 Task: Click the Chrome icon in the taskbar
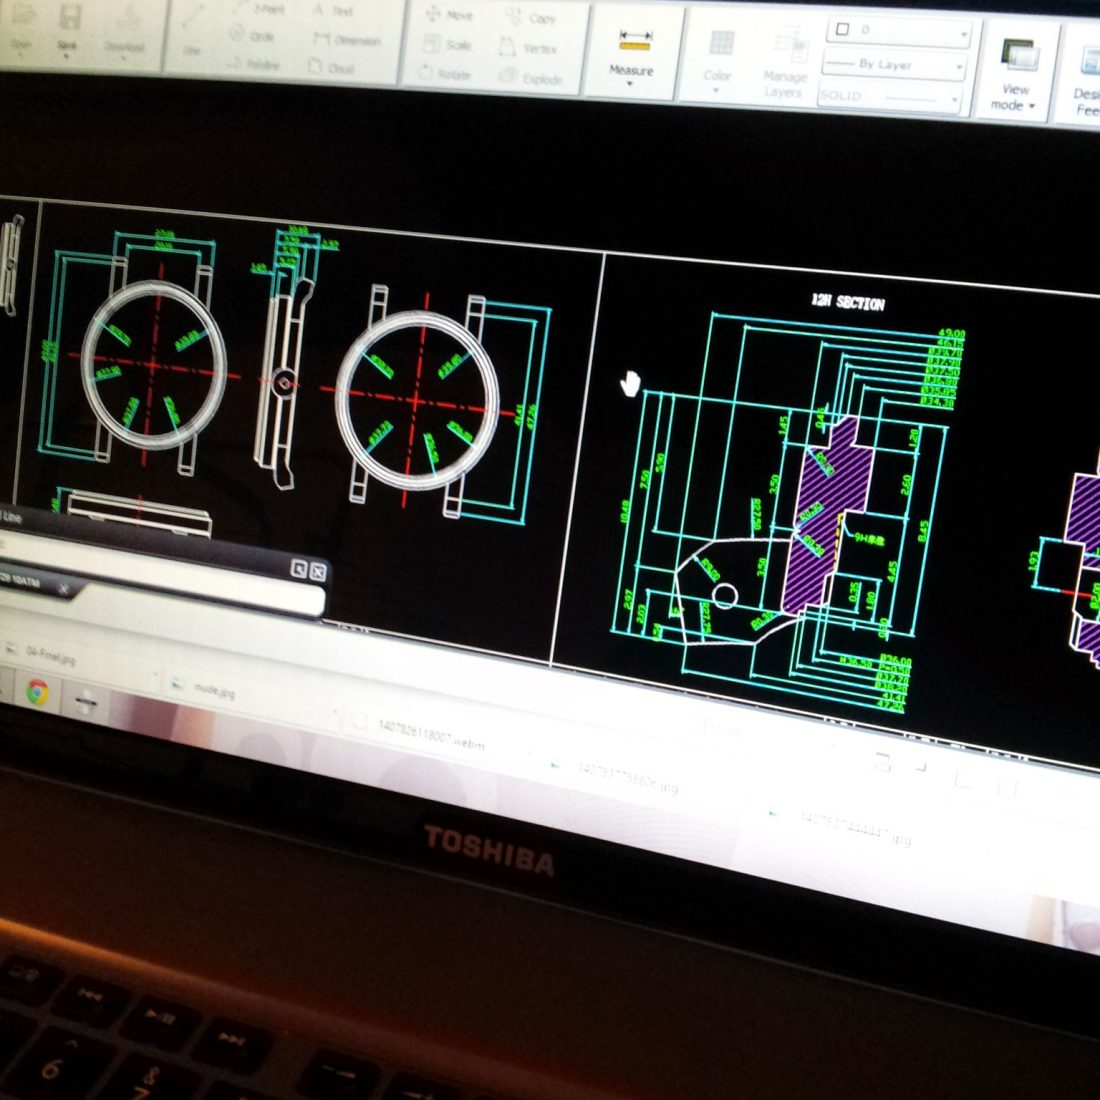point(37,692)
